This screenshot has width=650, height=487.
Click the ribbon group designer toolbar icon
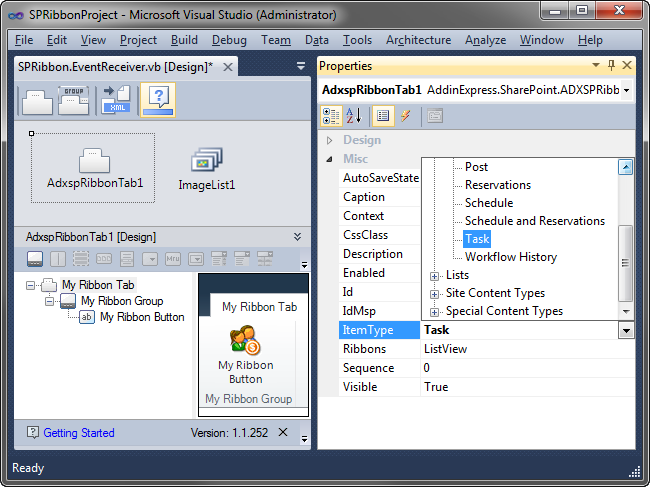coord(35,259)
